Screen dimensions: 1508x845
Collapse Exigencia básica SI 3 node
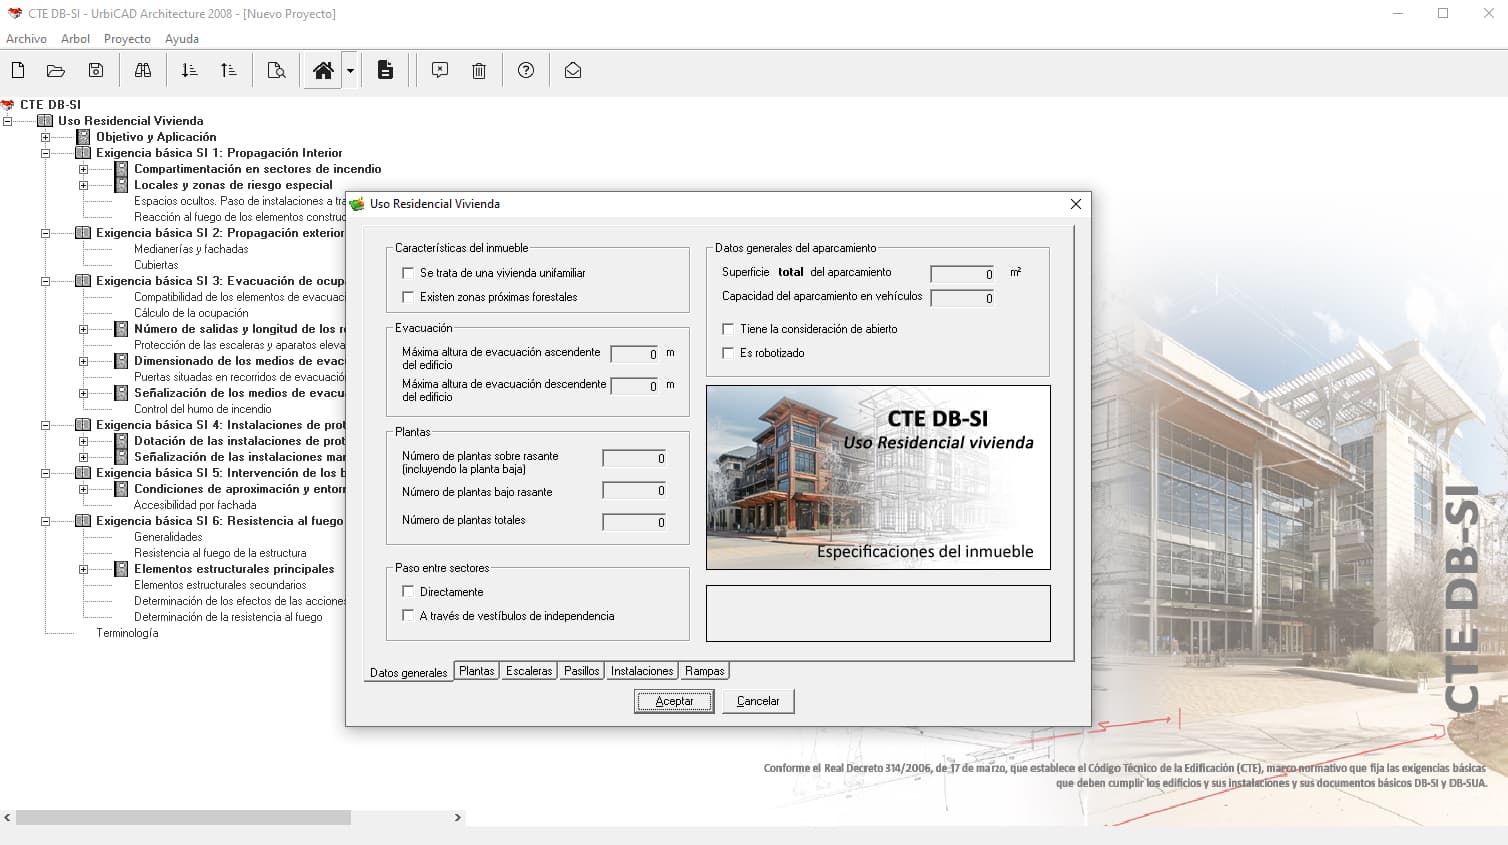pyautogui.click(x=45, y=281)
